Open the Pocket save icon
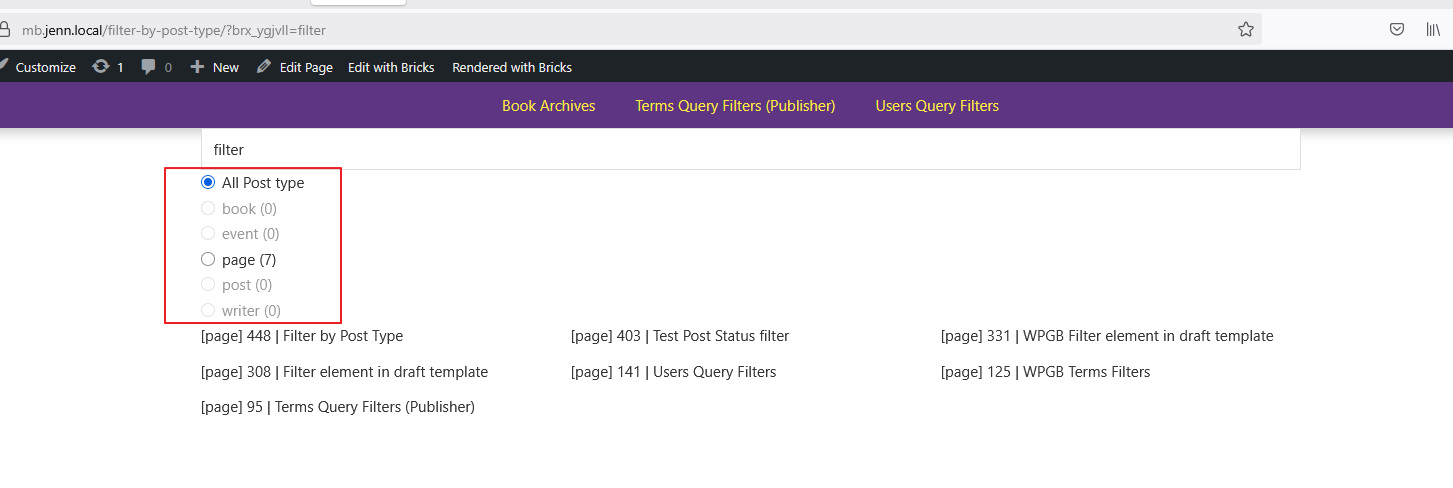This screenshot has height=488, width=1453. coord(1397,30)
